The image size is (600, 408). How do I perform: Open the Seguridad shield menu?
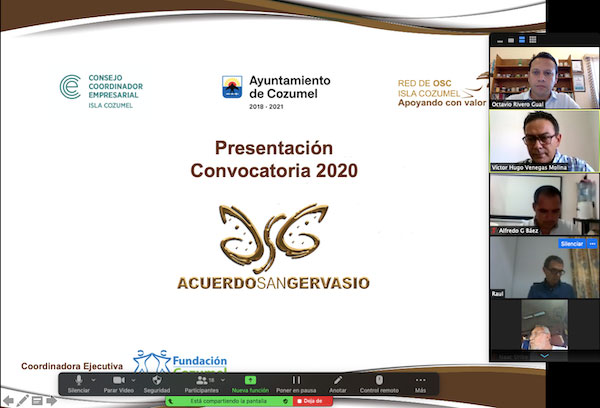tap(157, 384)
